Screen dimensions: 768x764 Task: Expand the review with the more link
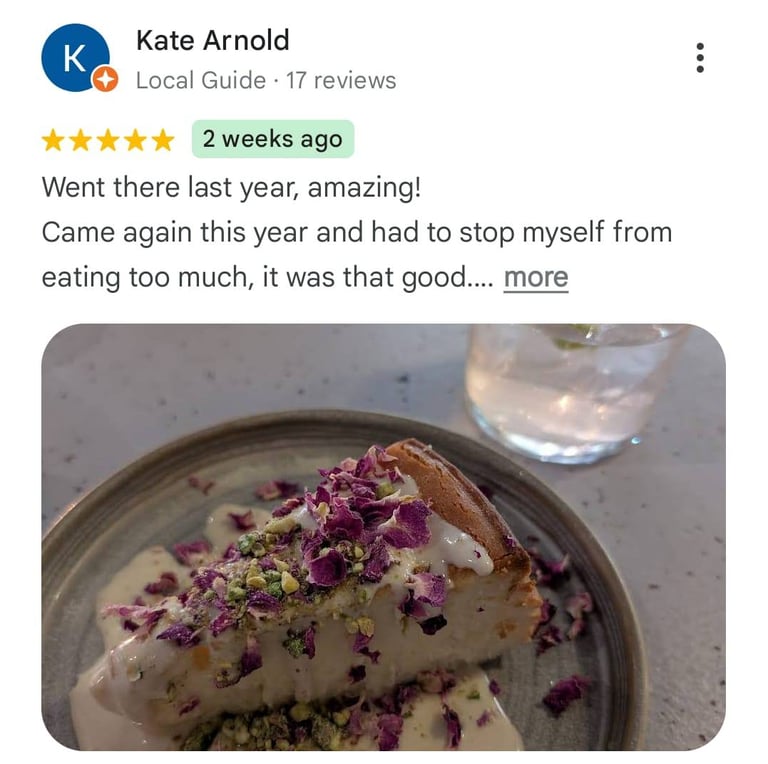536,278
